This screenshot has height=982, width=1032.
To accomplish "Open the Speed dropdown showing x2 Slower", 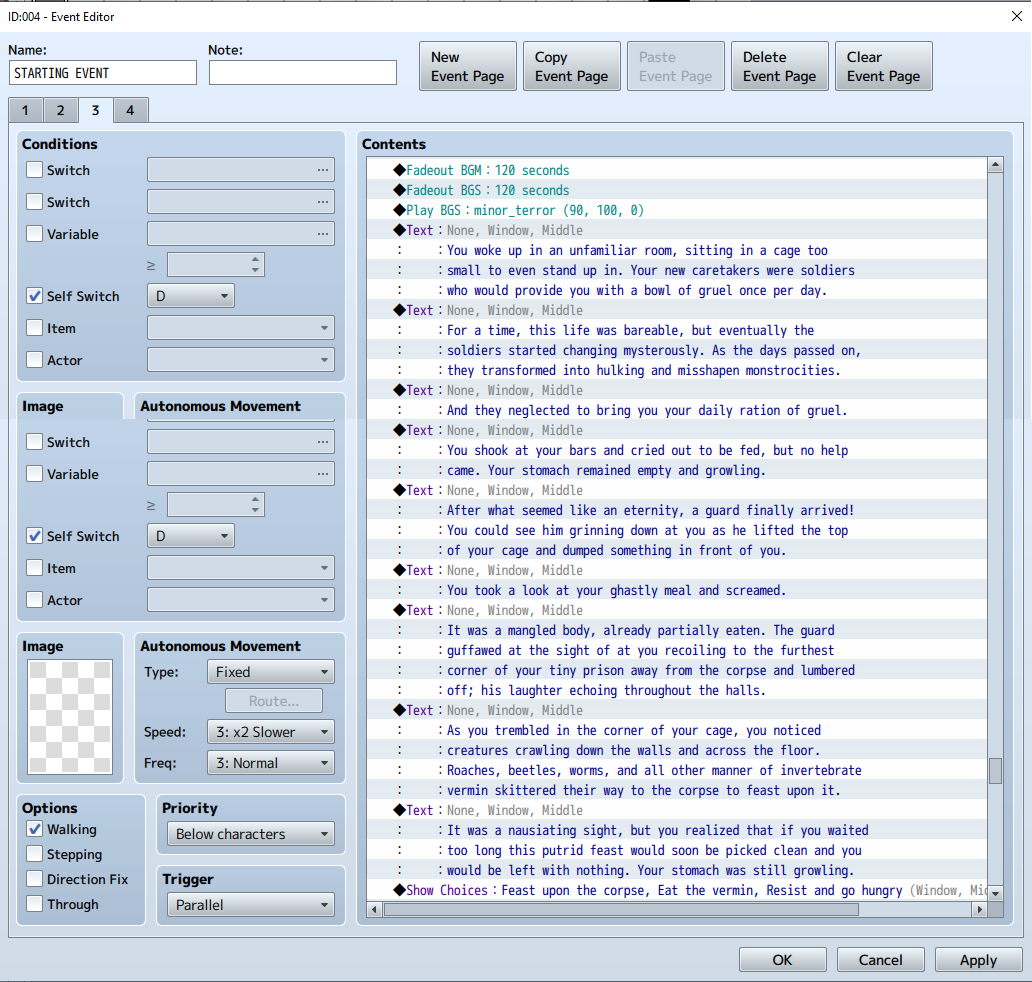I will pos(271,732).
